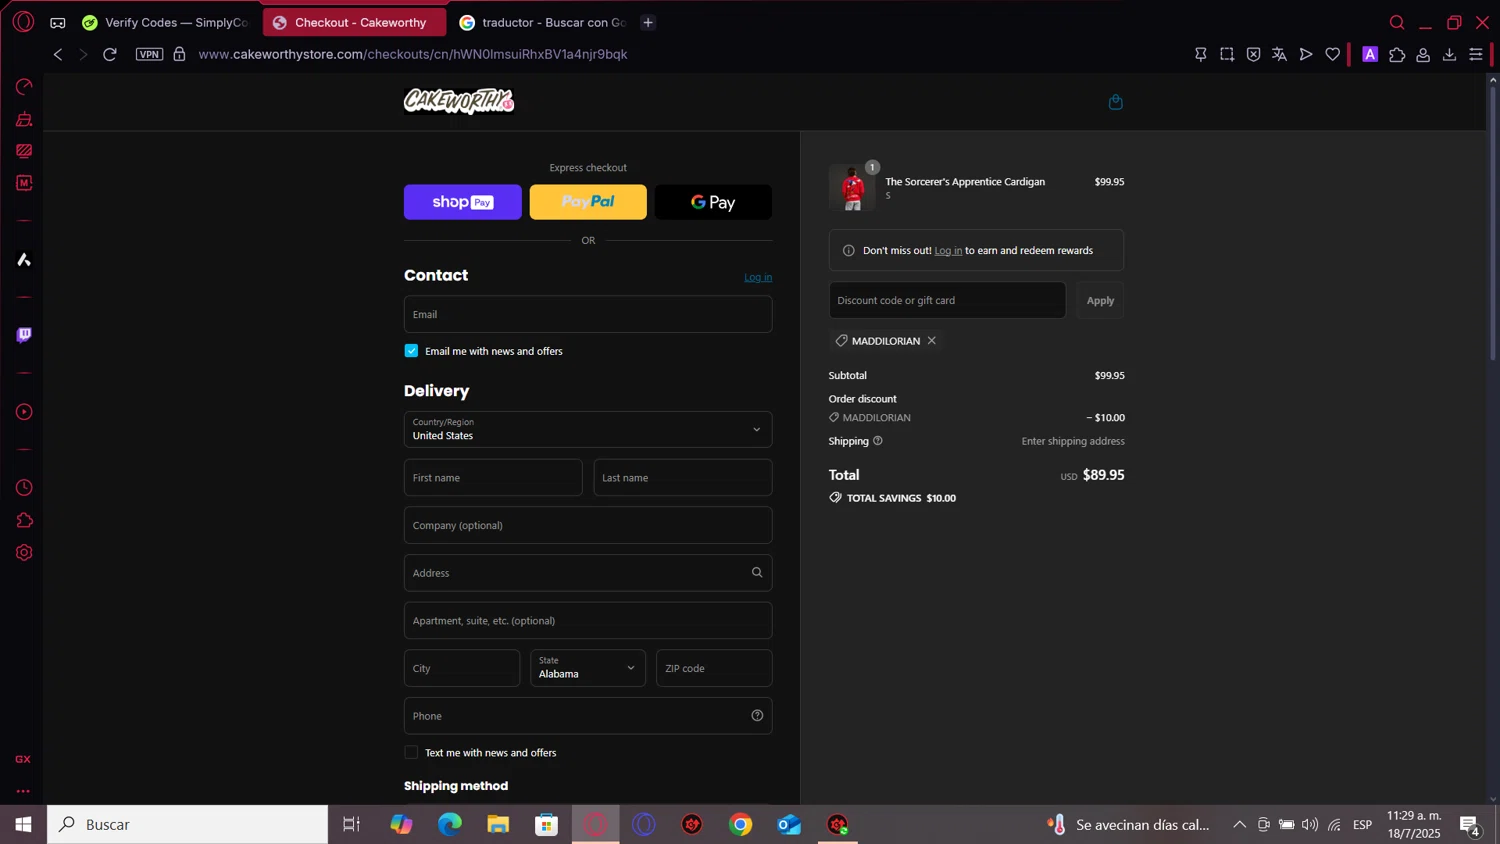Image resolution: width=1500 pixels, height=844 pixels.
Task: Click the Windows taskbar search box
Action: tap(187, 825)
